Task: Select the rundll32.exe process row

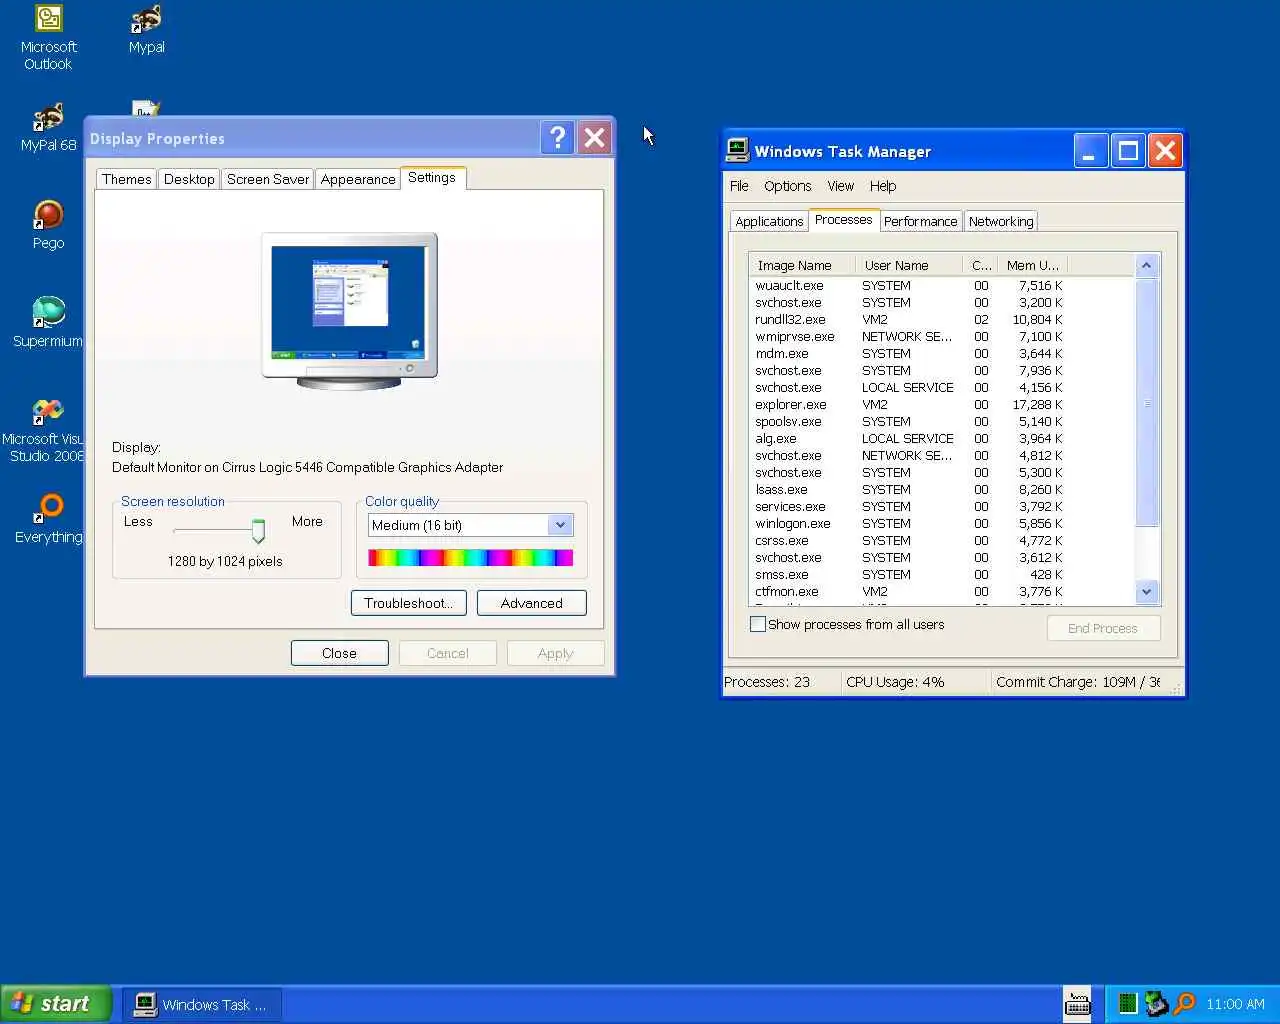Action: point(942,320)
